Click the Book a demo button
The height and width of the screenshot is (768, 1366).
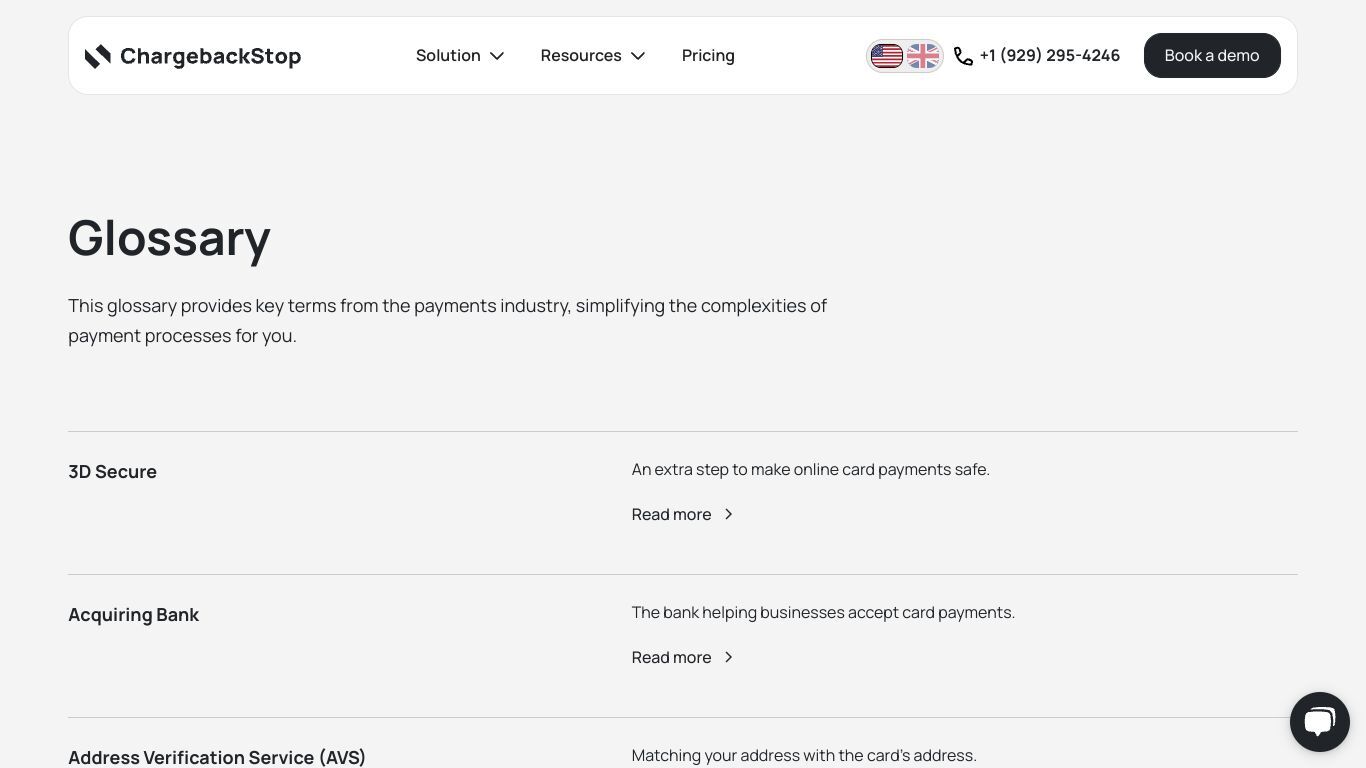coord(1212,56)
